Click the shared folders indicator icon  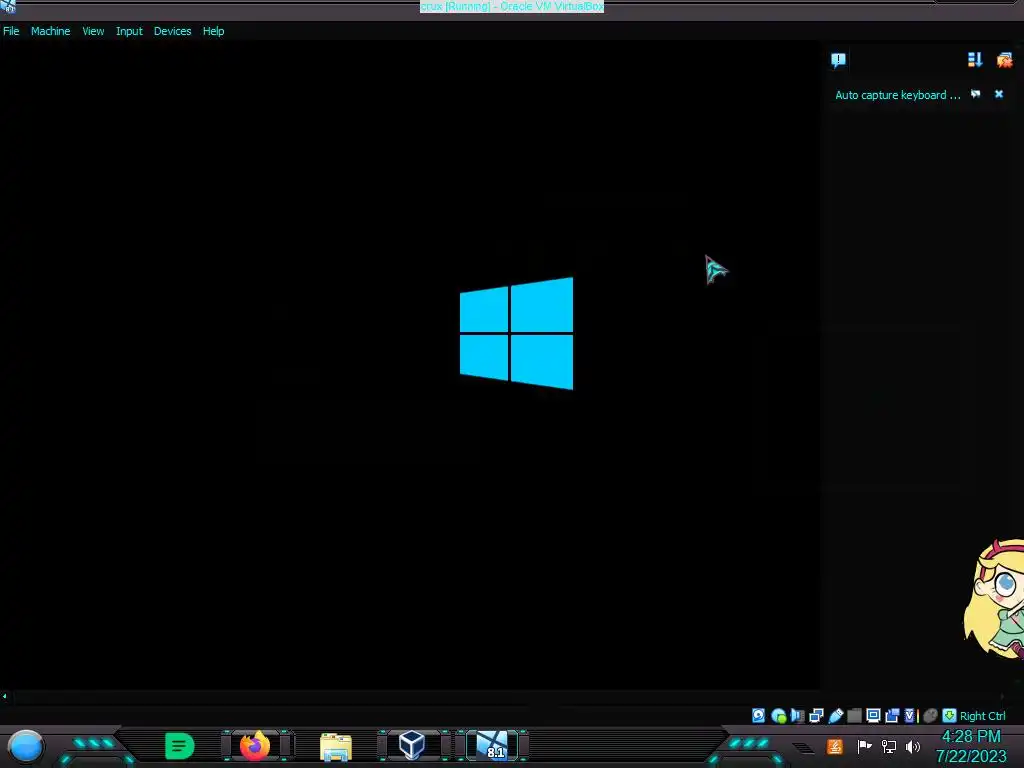click(854, 716)
